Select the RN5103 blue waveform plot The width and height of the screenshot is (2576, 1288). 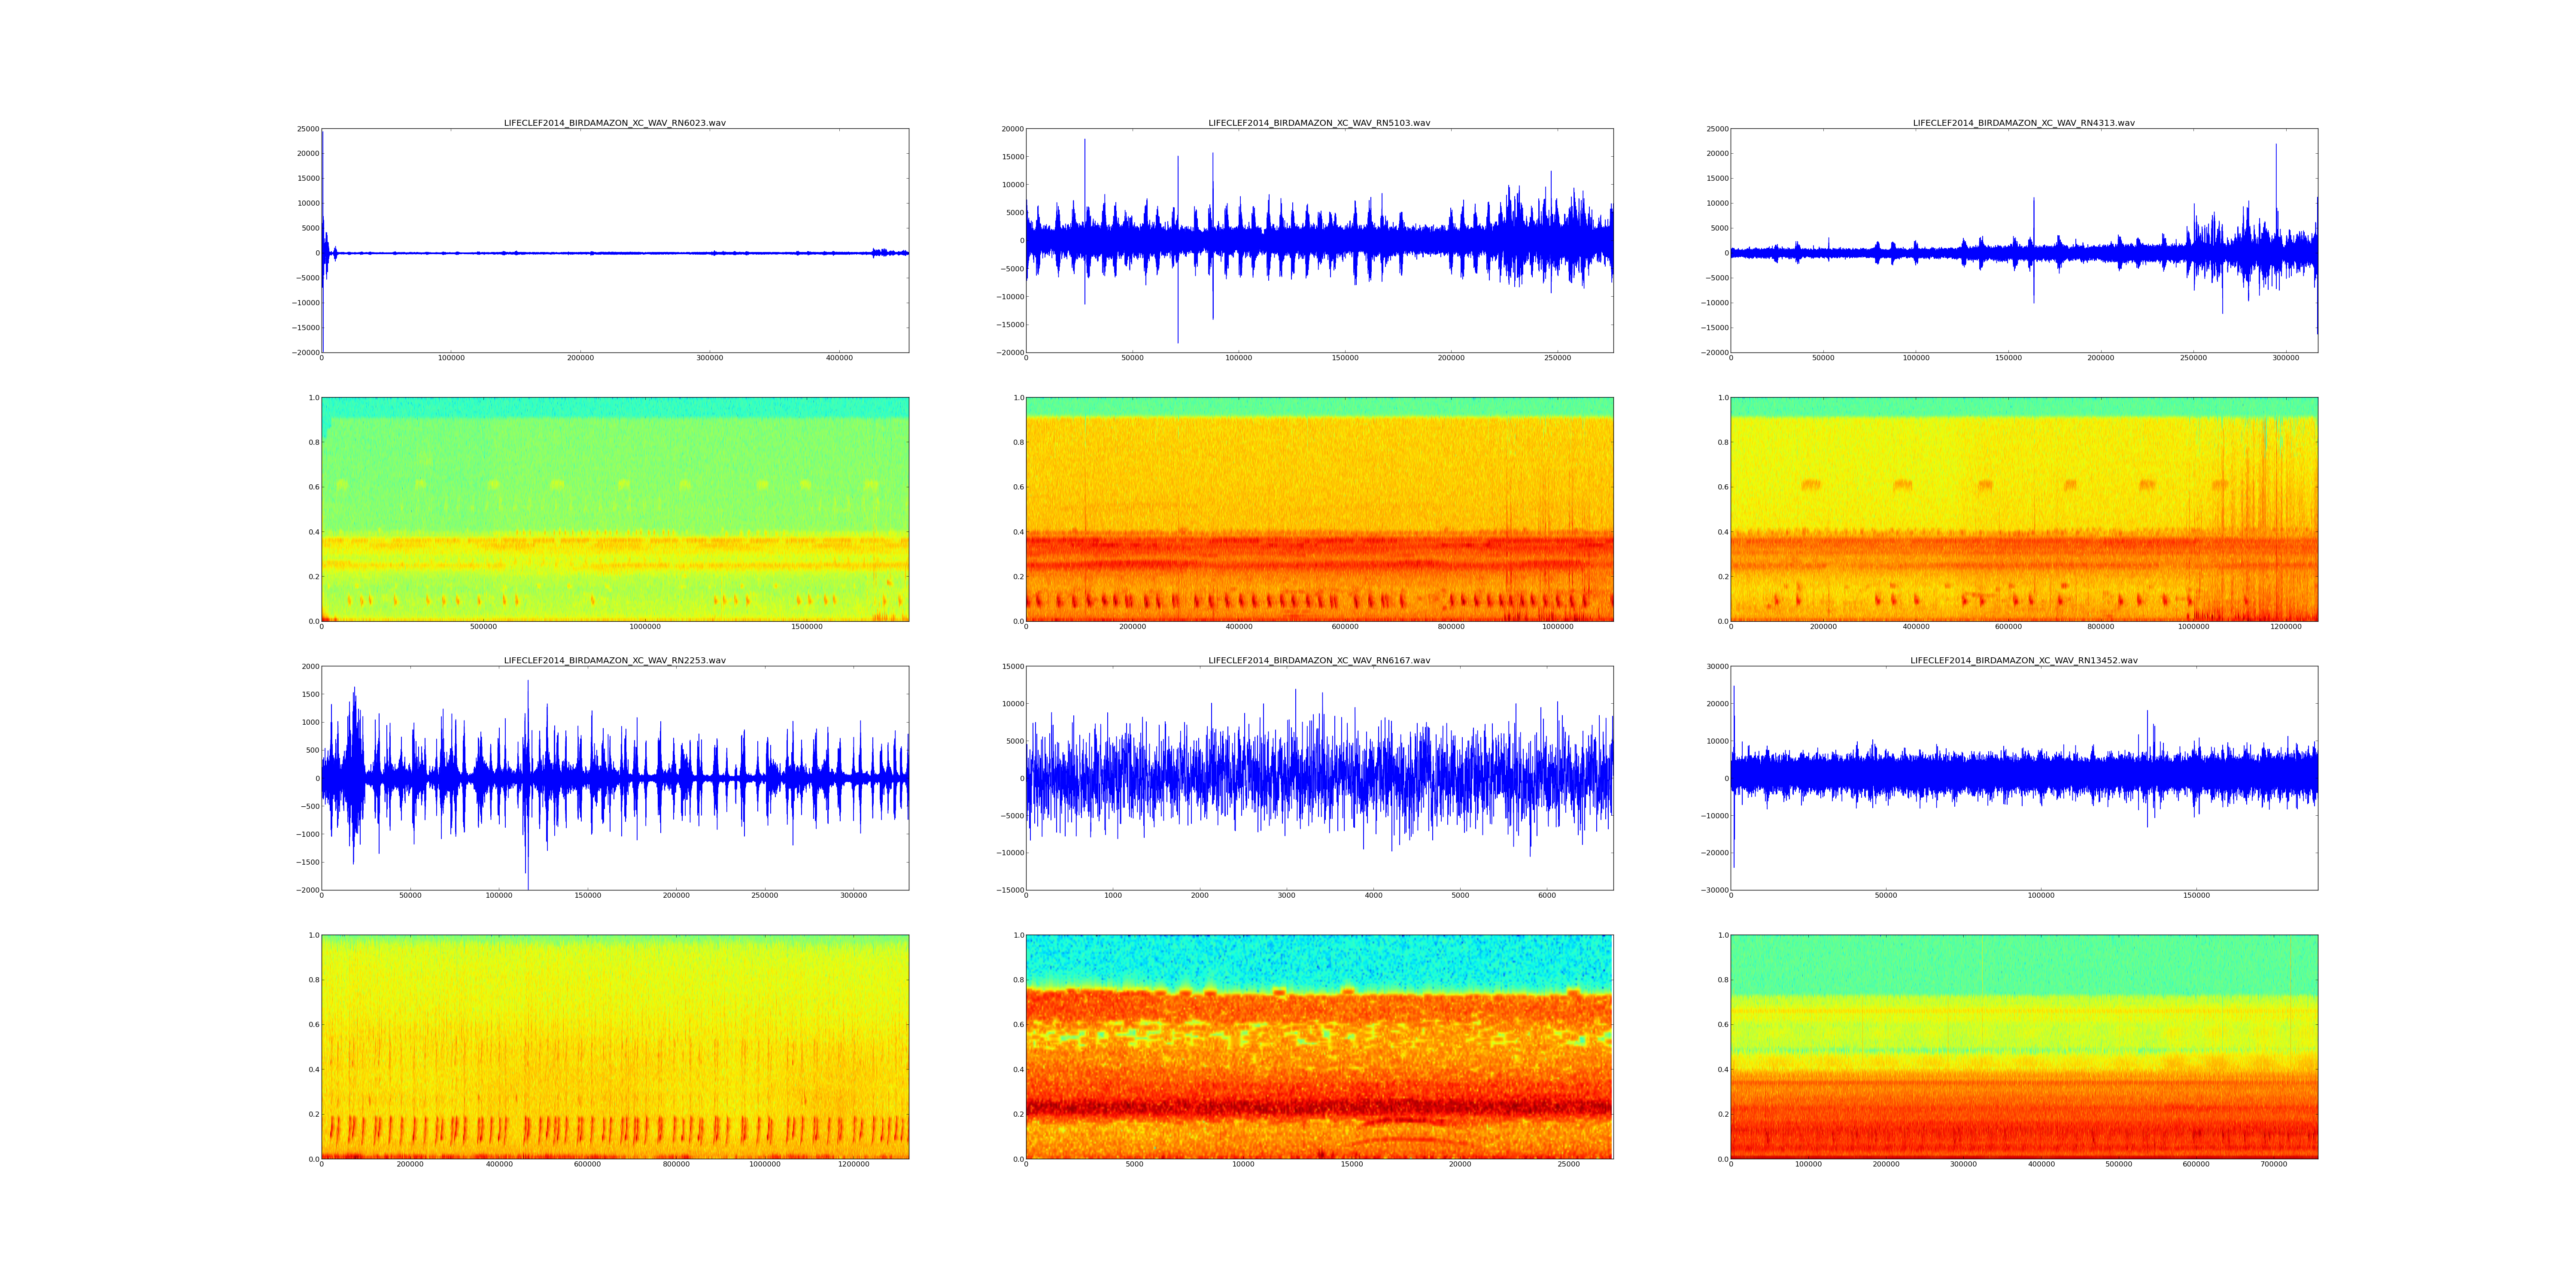tap(1319, 240)
